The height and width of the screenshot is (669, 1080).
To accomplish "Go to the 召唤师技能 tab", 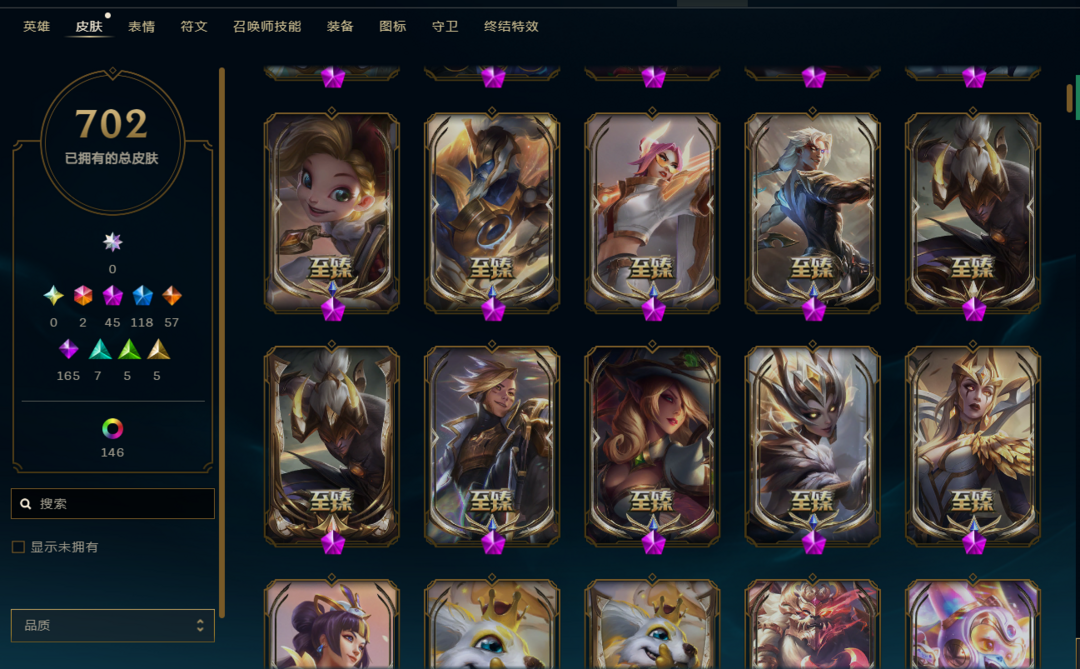I will coord(267,26).
